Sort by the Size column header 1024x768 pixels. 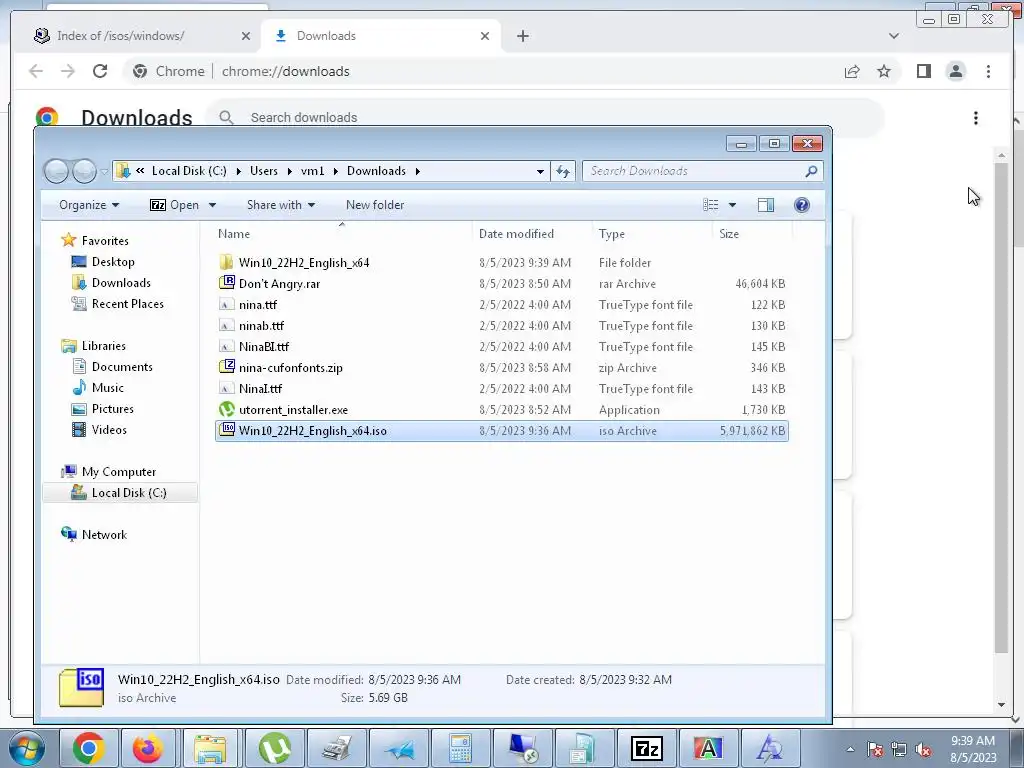729,234
